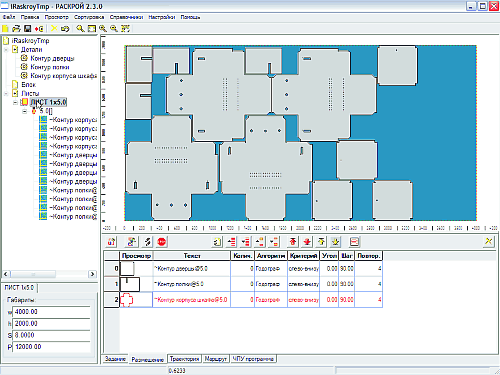
Task: Select the iRaskroyTmp root node
Action: [x=30, y=41]
